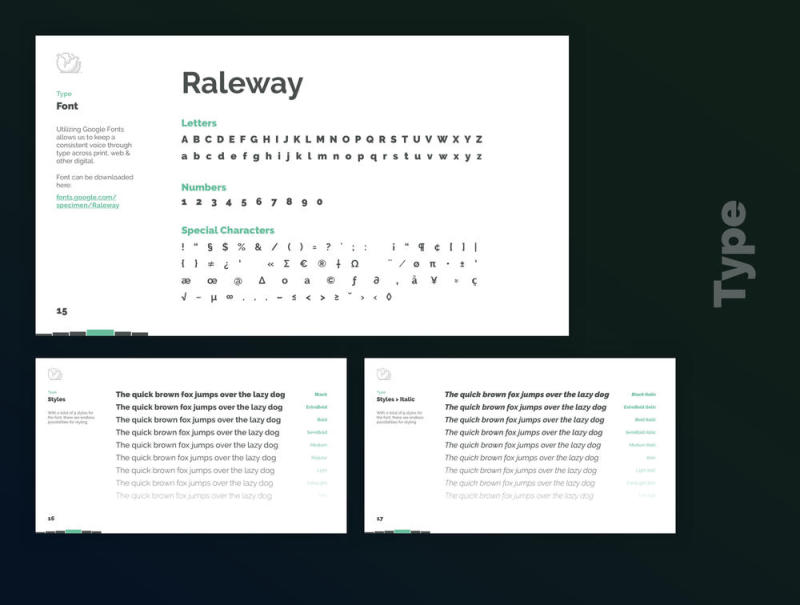Click the large Raleway heading
Image resolution: width=800 pixels, height=605 pixels.
coord(241,84)
